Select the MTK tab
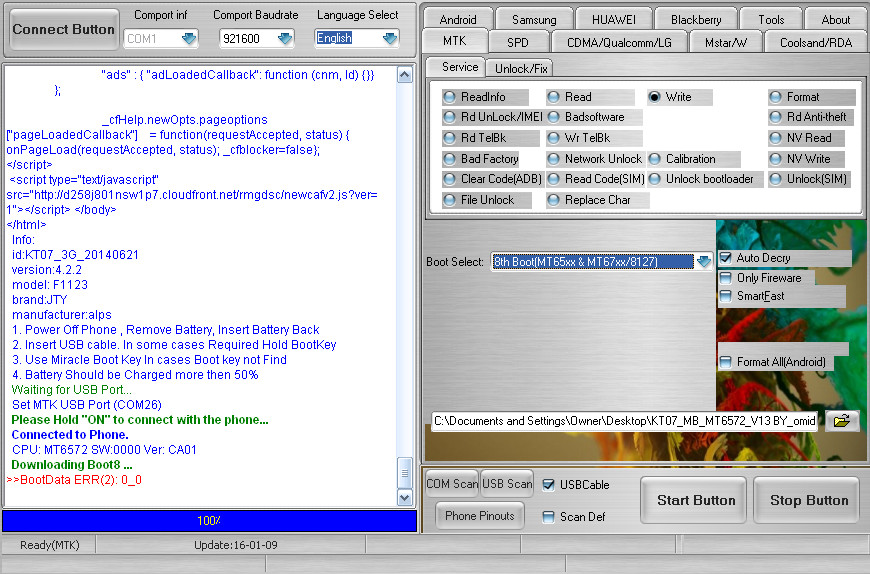The width and height of the screenshot is (870, 574). click(455, 41)
